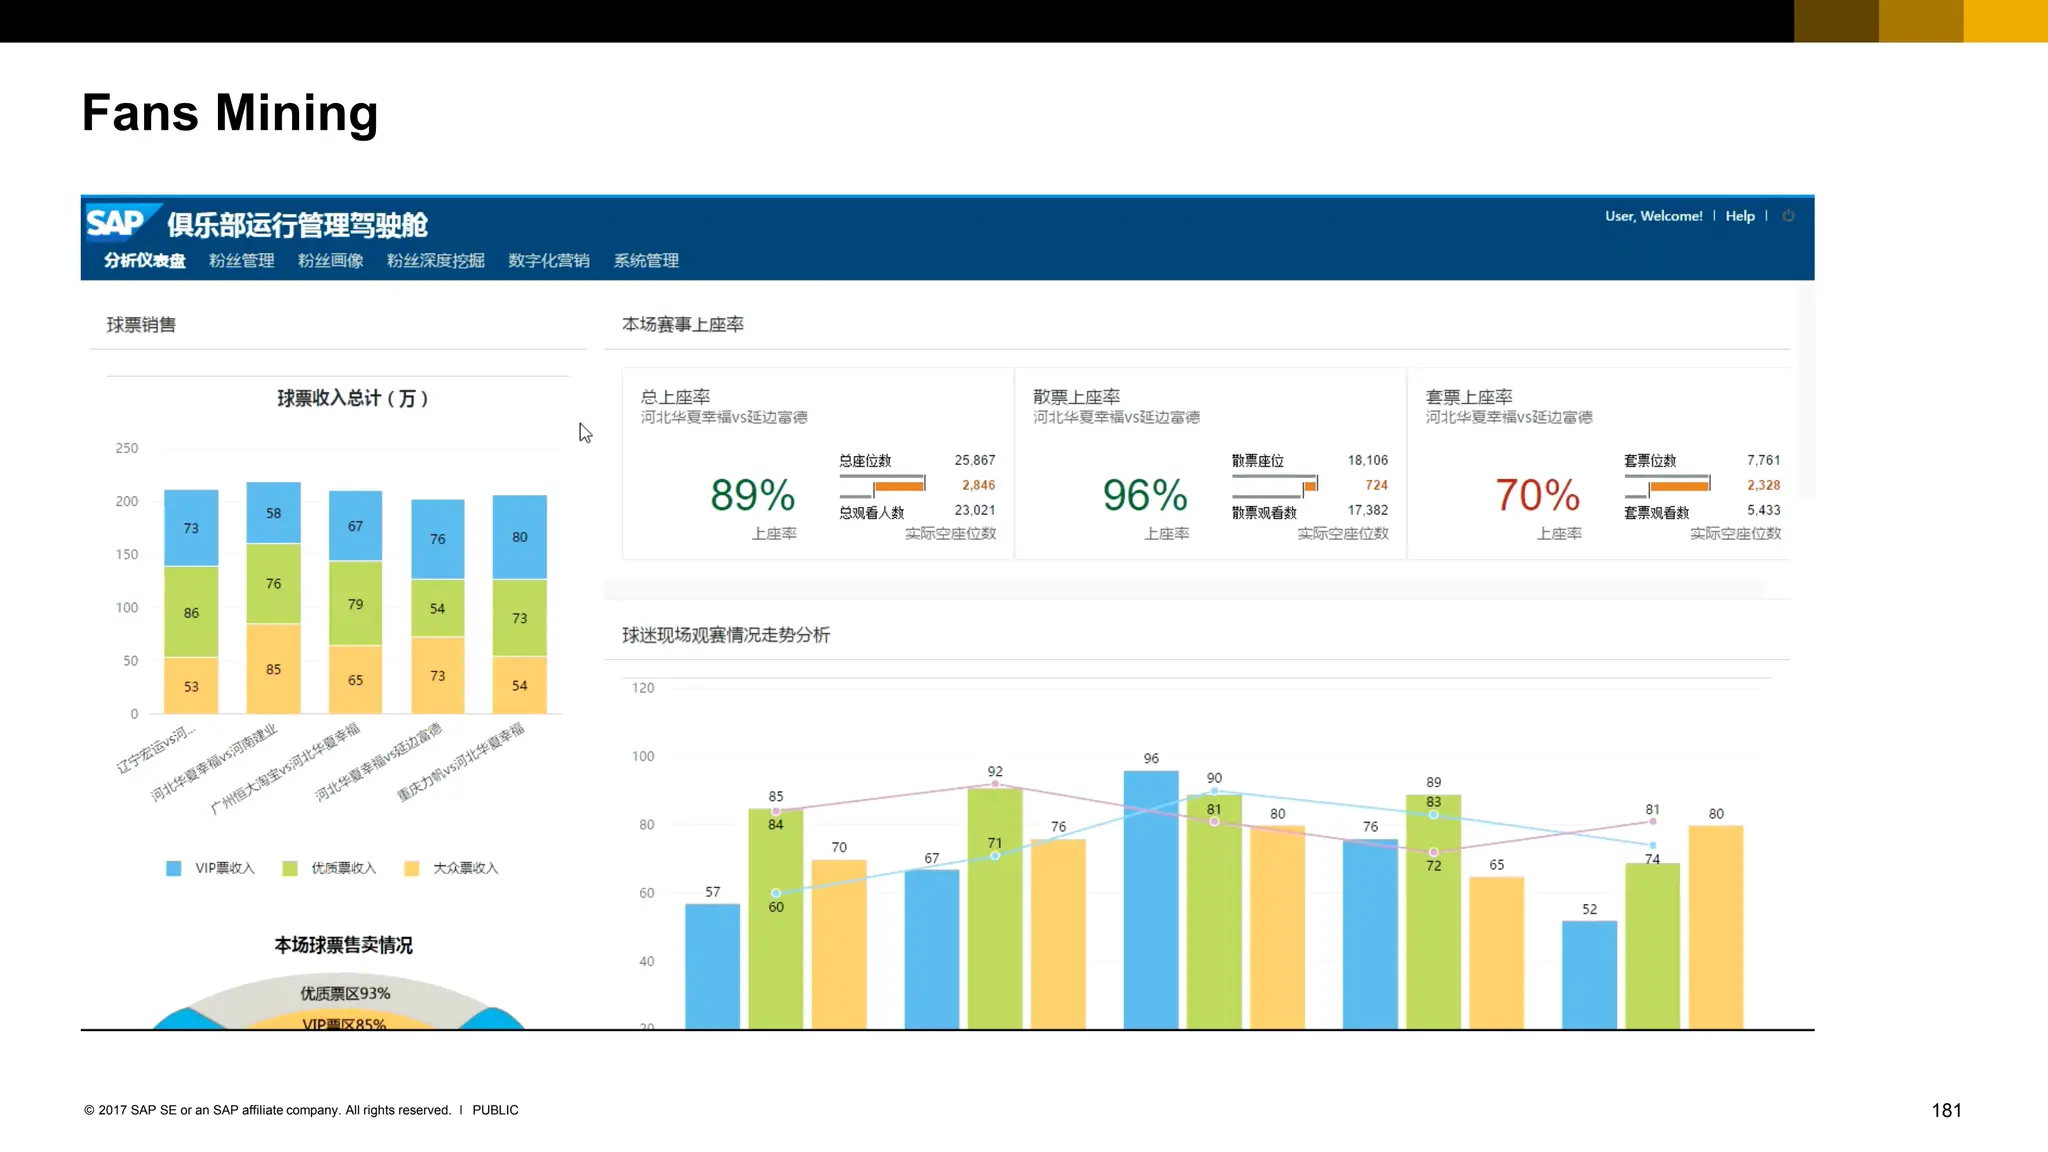Toggle VIP票收入 legend blue square
Viewport: 2048px width, 1152px height.
coord(174,868)
